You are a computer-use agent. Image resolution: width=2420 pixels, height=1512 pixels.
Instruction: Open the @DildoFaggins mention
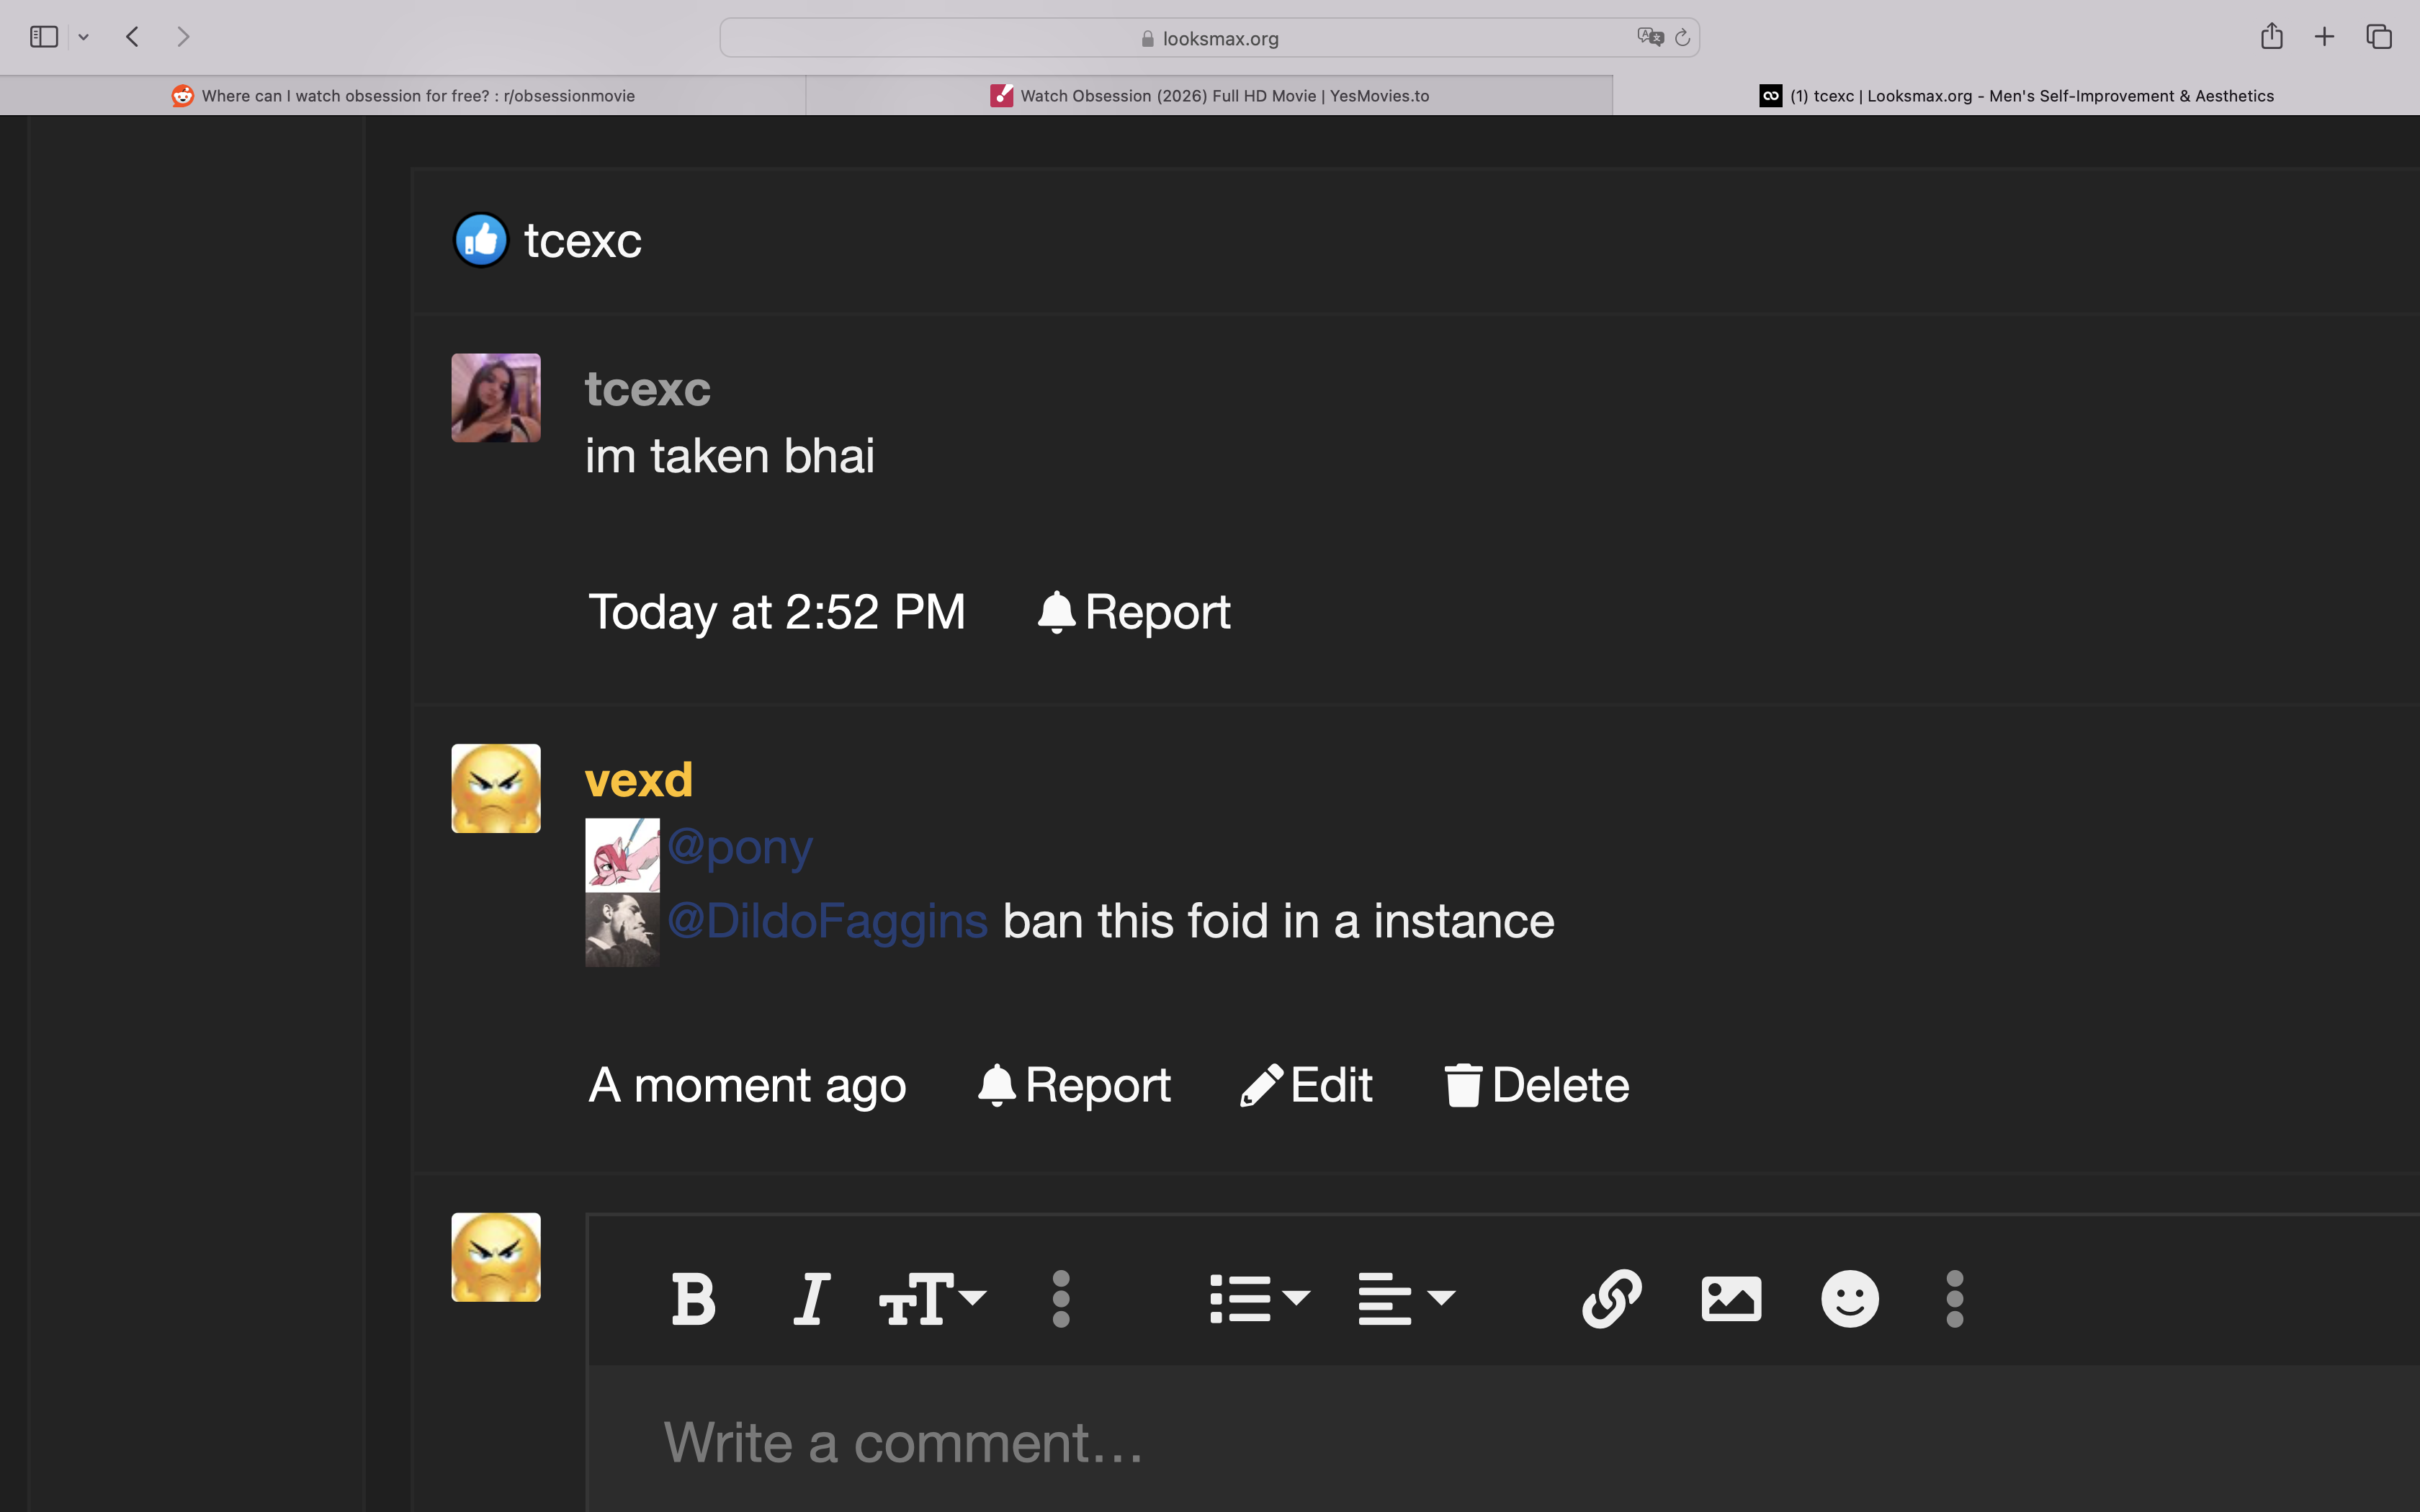827,921
